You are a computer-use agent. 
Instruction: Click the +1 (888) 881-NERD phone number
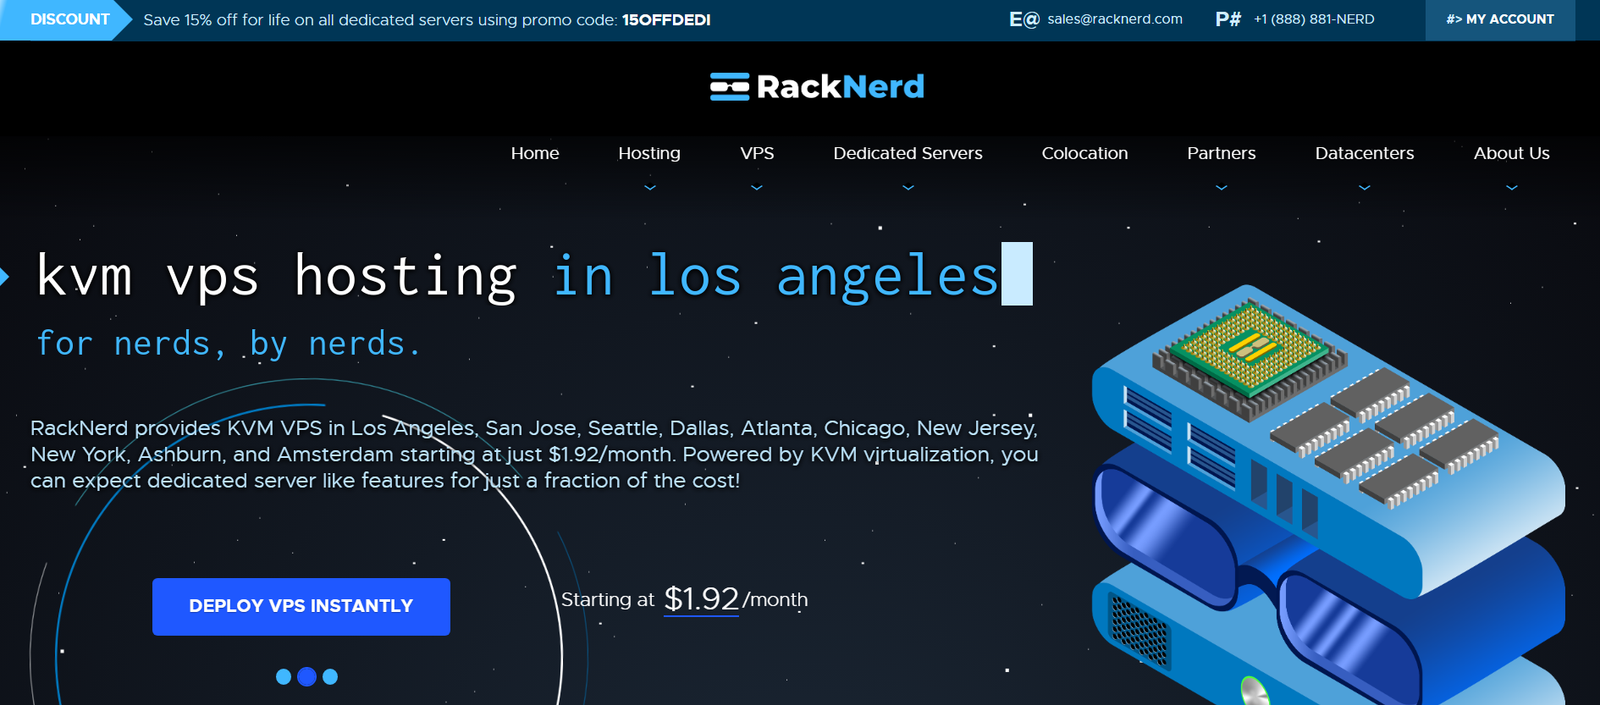(1314, 19)
